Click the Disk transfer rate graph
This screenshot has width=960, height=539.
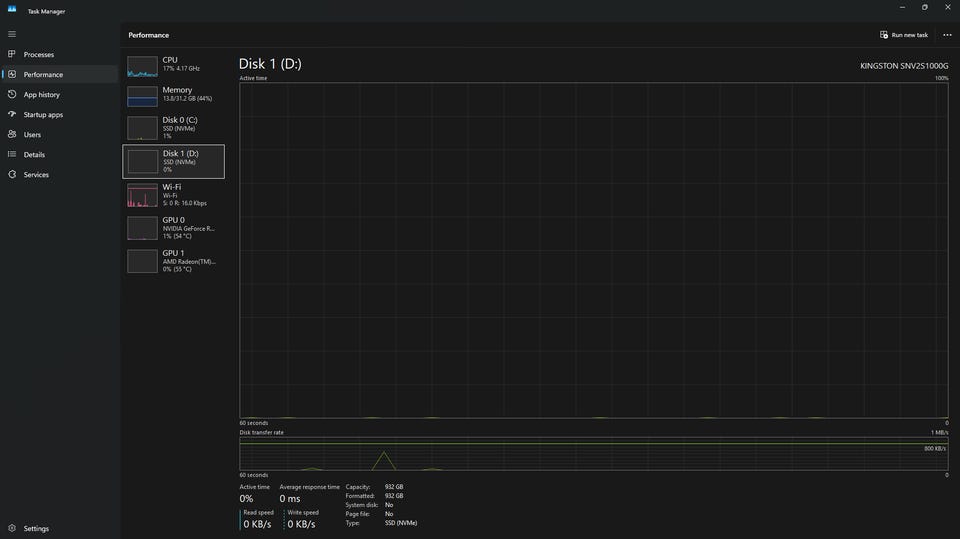point(594,454)
